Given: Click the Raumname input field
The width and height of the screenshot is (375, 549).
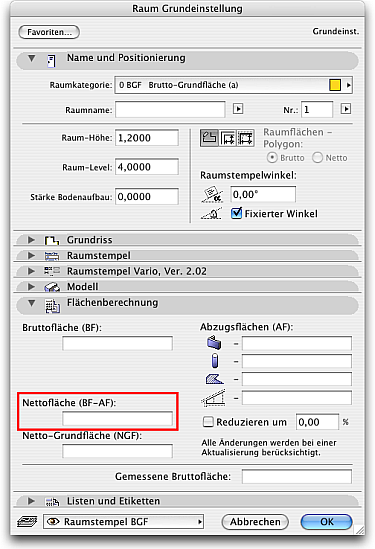Looking at the screenshot, I should [x=170, y=110].
